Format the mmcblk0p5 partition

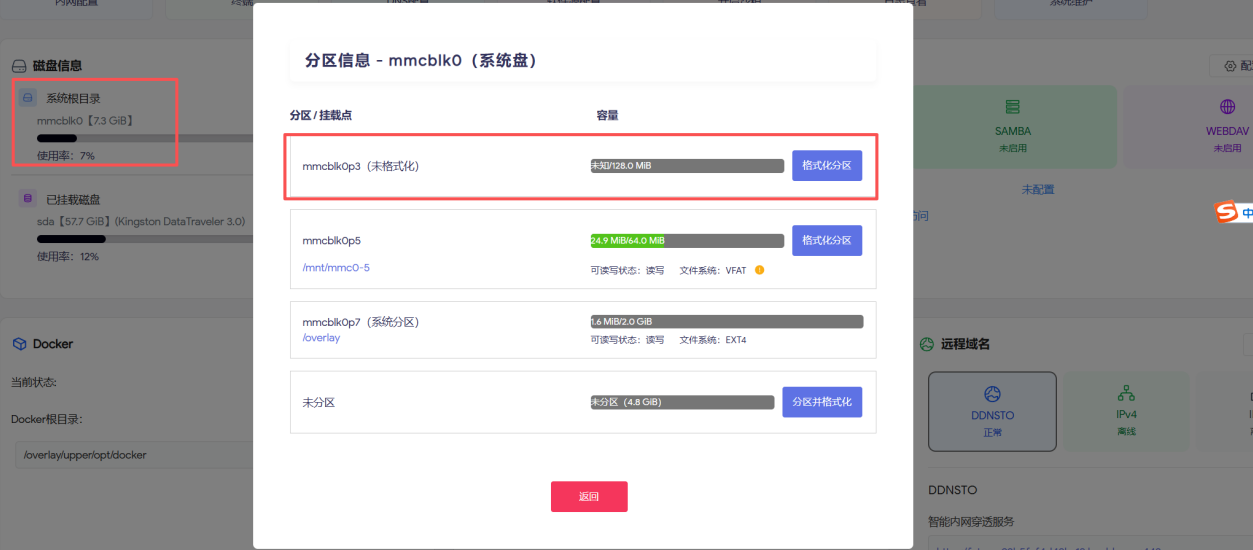point(826,240)
